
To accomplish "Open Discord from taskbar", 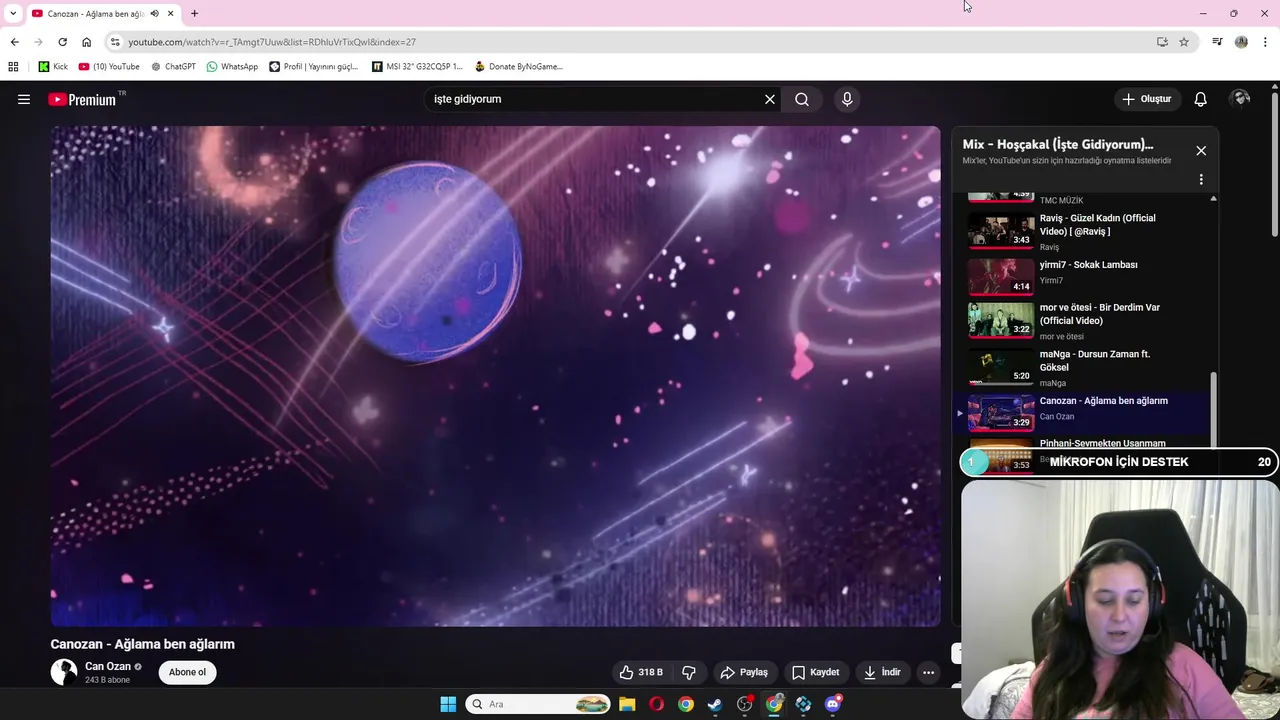I will pos(833,704).
